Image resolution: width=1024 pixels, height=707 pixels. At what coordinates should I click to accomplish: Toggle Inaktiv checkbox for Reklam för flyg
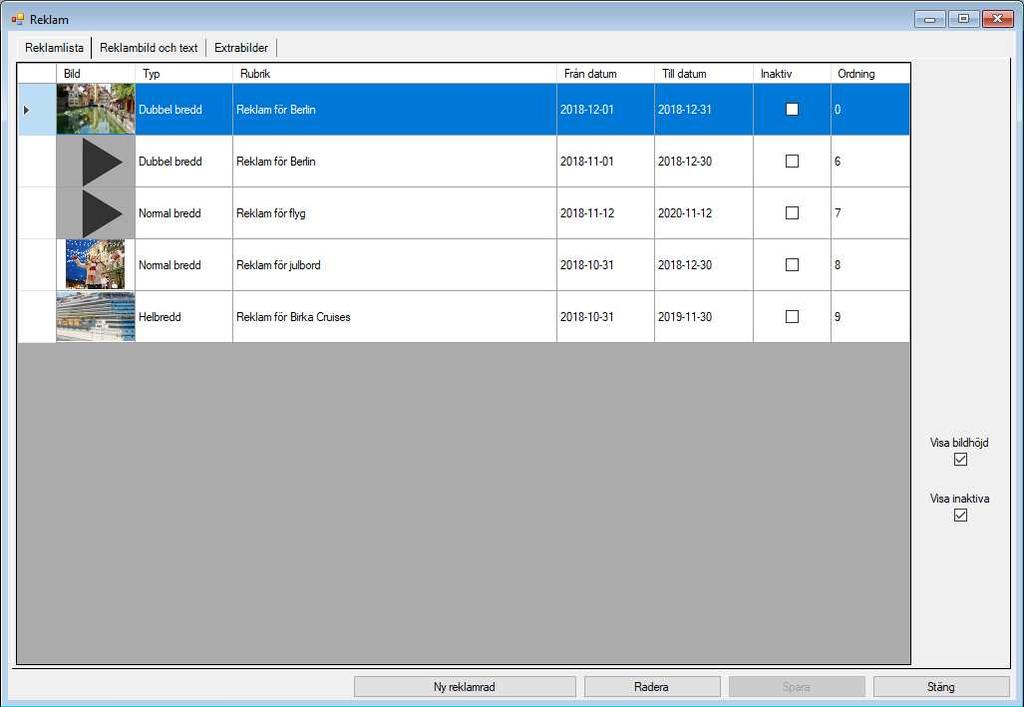click(792, 213)
